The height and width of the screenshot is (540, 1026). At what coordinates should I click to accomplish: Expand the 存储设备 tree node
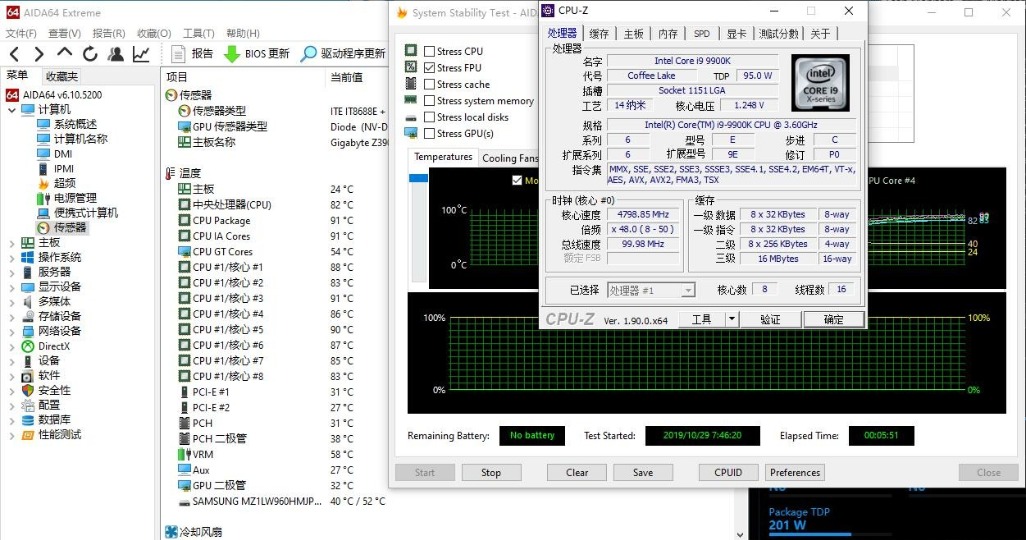click(x=12, y=317)
